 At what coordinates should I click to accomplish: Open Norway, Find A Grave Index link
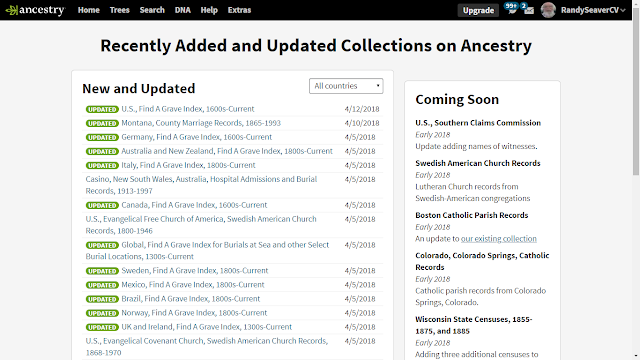194,313
